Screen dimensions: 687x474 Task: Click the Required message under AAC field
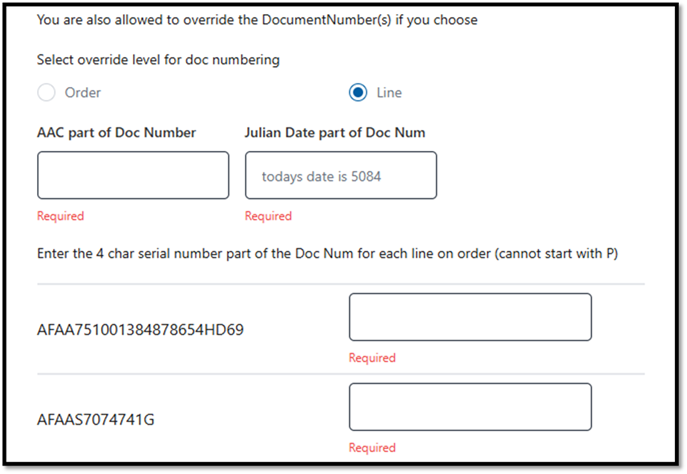pos(60,216)
